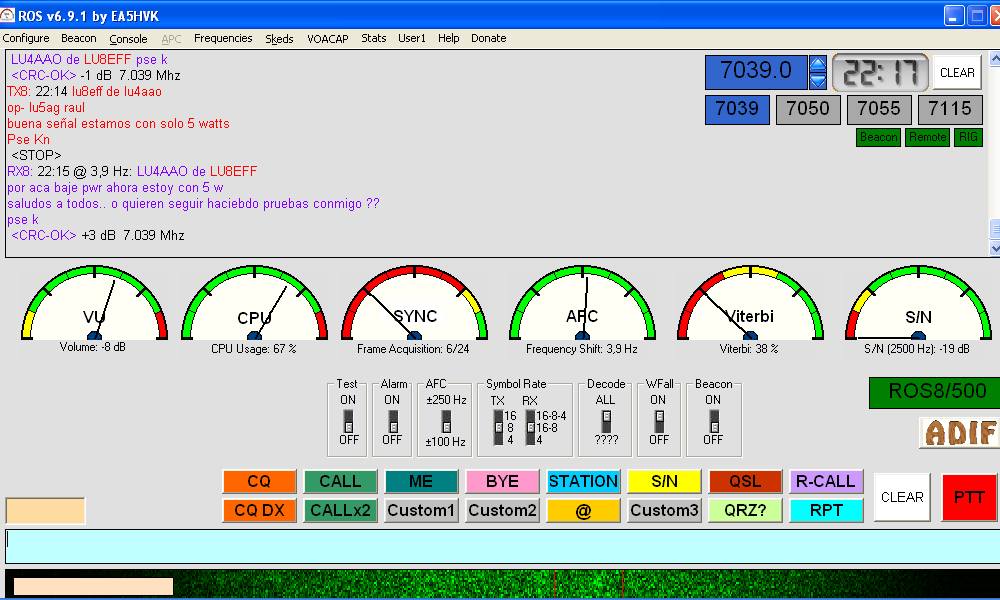This screenshot has width=1000, height=600.
Task: Click the ROS app icon in title bar
Action: pyautogui.click(x=7, y=14)
